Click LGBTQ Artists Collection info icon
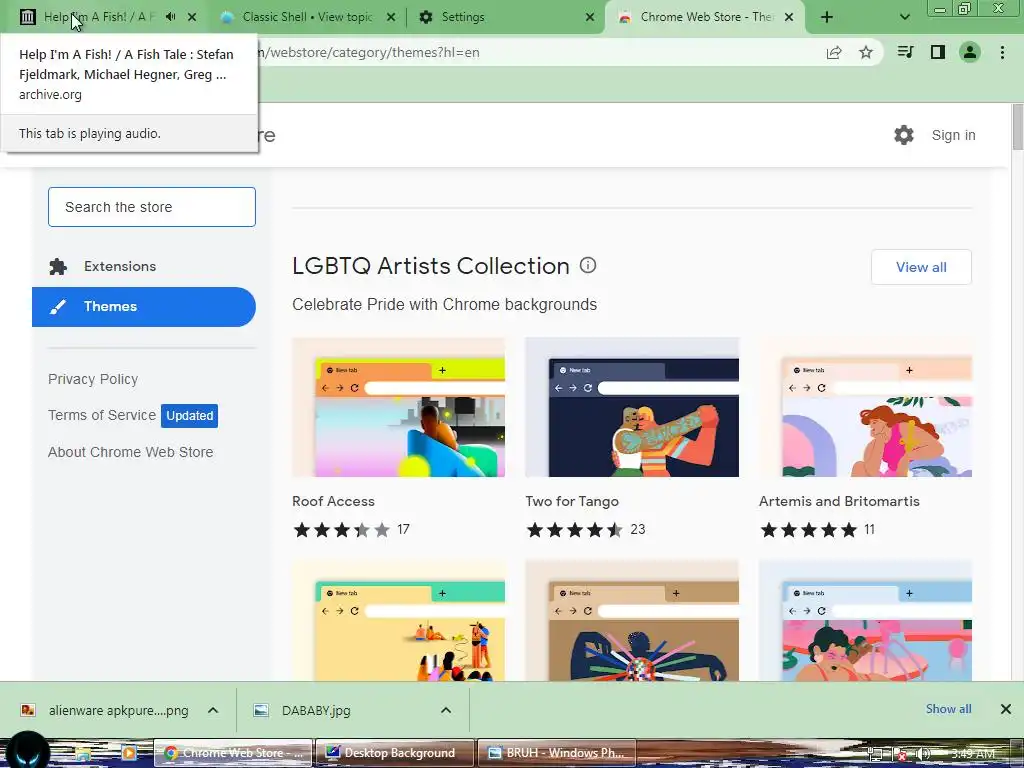The image size is (1024, 768). 588,265
